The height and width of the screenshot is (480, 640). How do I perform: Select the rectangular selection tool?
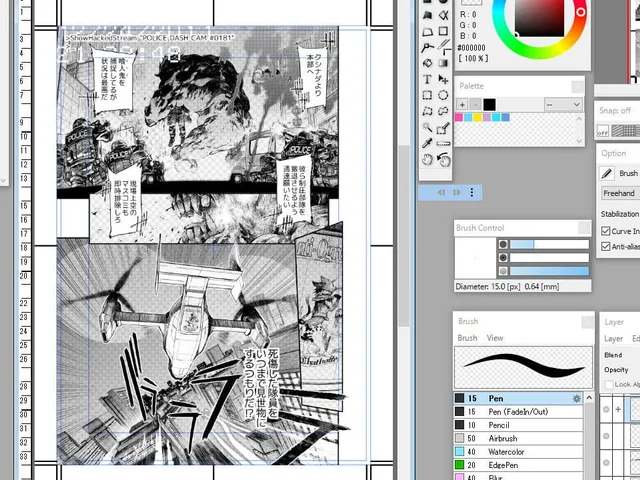427,96
